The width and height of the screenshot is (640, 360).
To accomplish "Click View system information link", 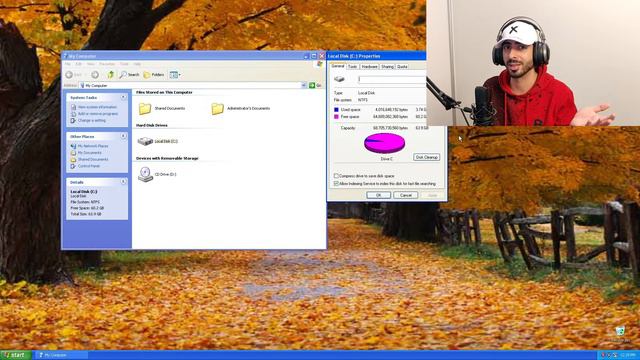I will [x=97, y=107].
